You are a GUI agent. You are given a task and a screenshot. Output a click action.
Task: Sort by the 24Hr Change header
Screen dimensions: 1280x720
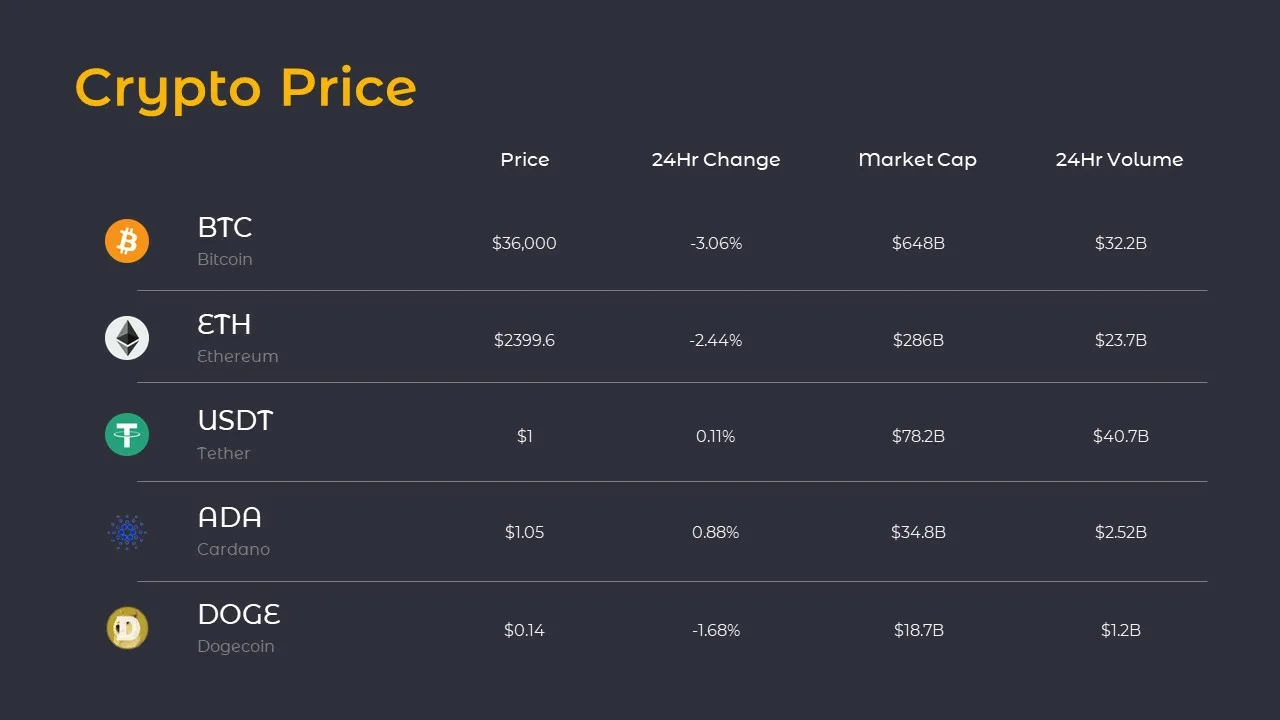tap(716, 160)
